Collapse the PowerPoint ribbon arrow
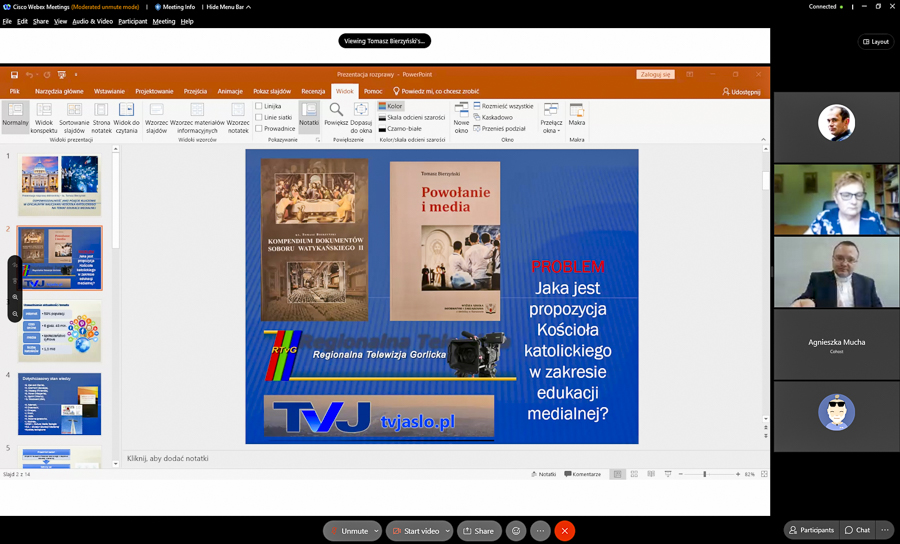The height and width of the screenshot is (544, 900). pyautogui.click(x=763, y=139)
